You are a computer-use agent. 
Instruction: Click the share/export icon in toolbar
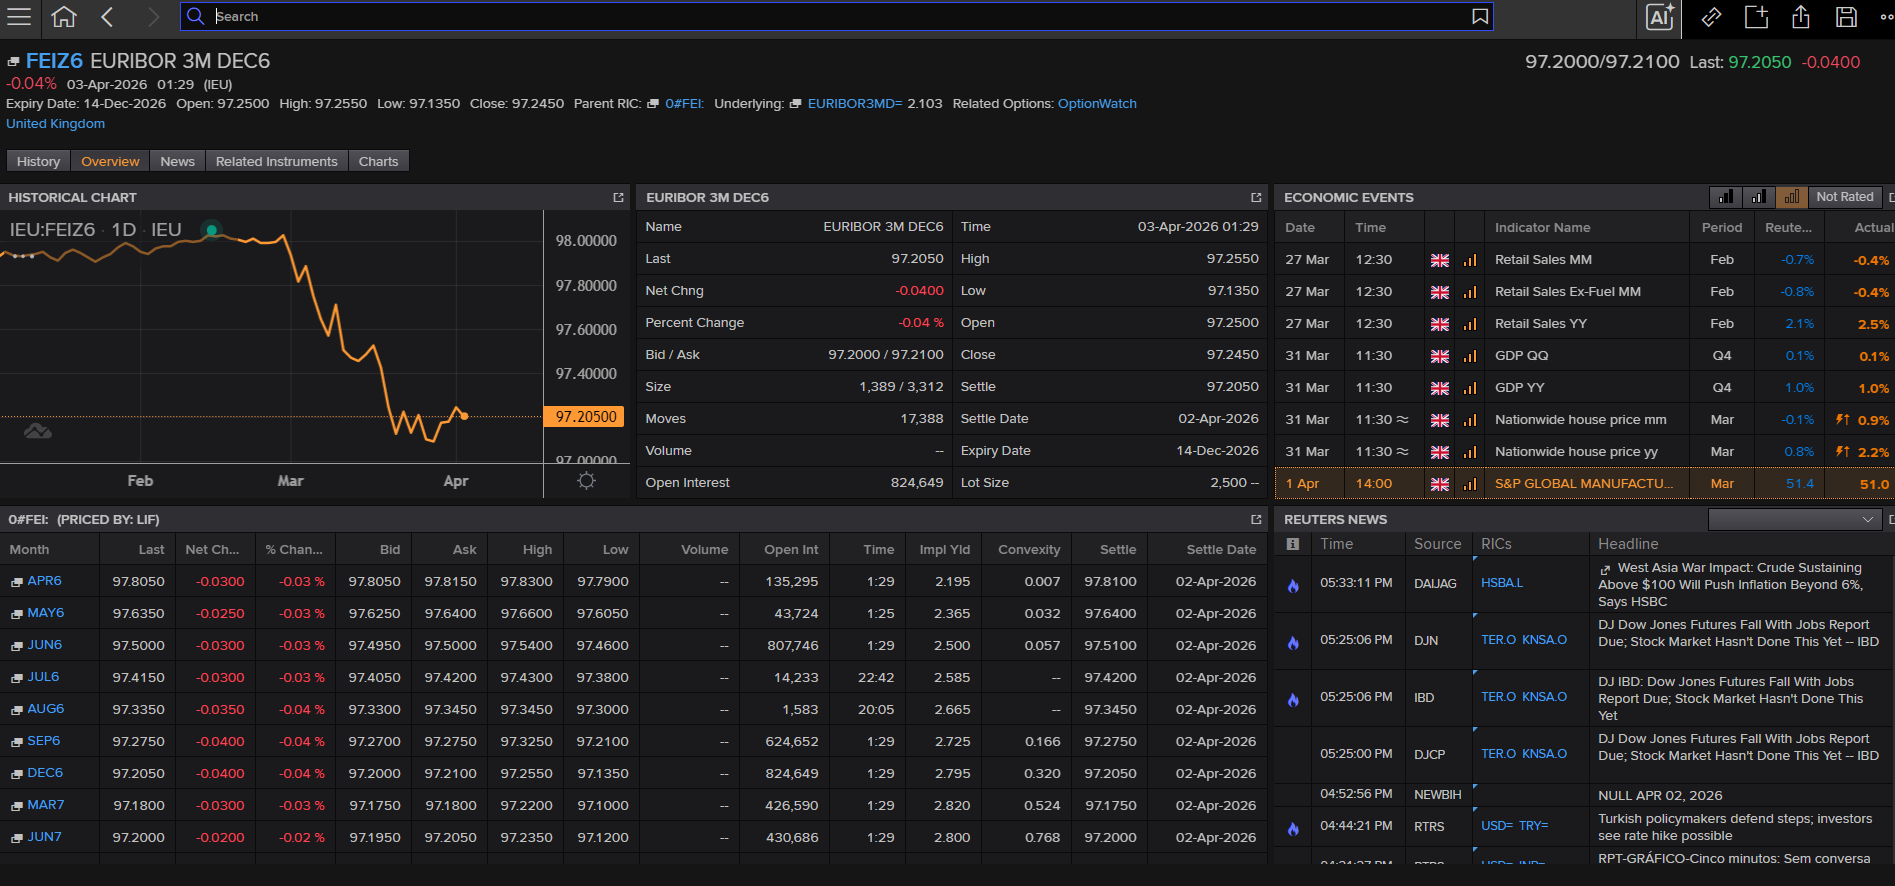(1801, 17)
